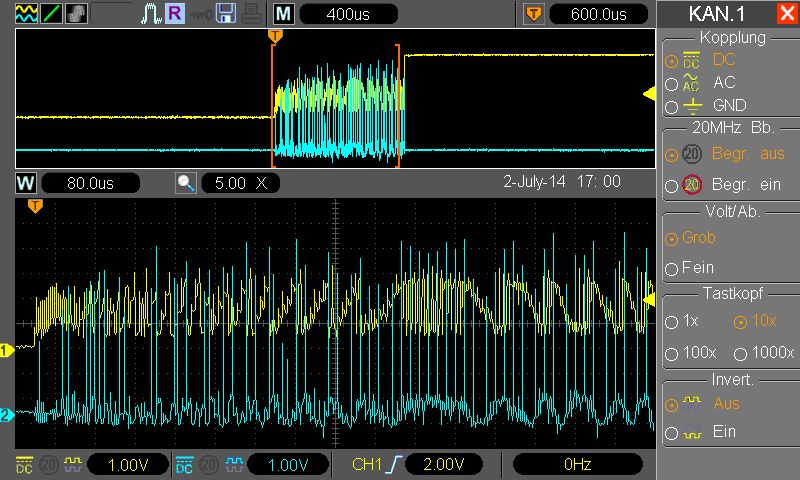
Task: Click the grey persistence display icon
Action: (x=76, y=13)
